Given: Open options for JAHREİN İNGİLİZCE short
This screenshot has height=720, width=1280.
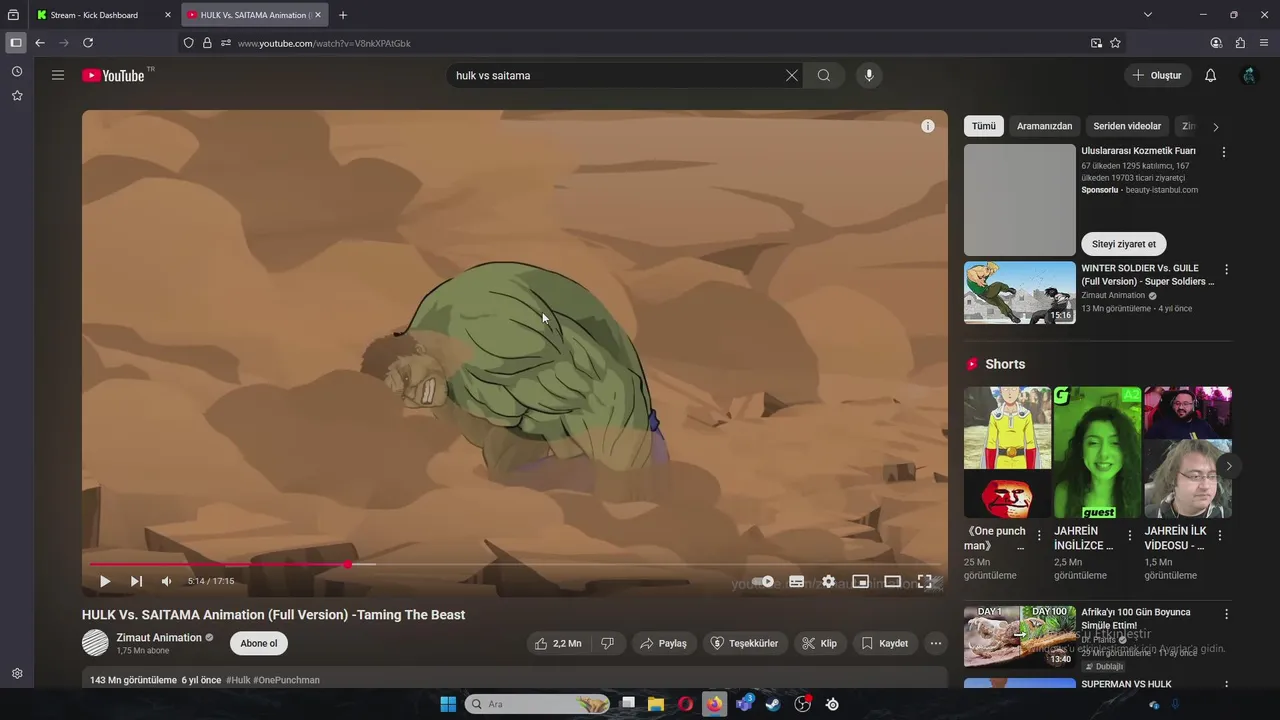Looking at the screenshot, I should (1130, 536).
